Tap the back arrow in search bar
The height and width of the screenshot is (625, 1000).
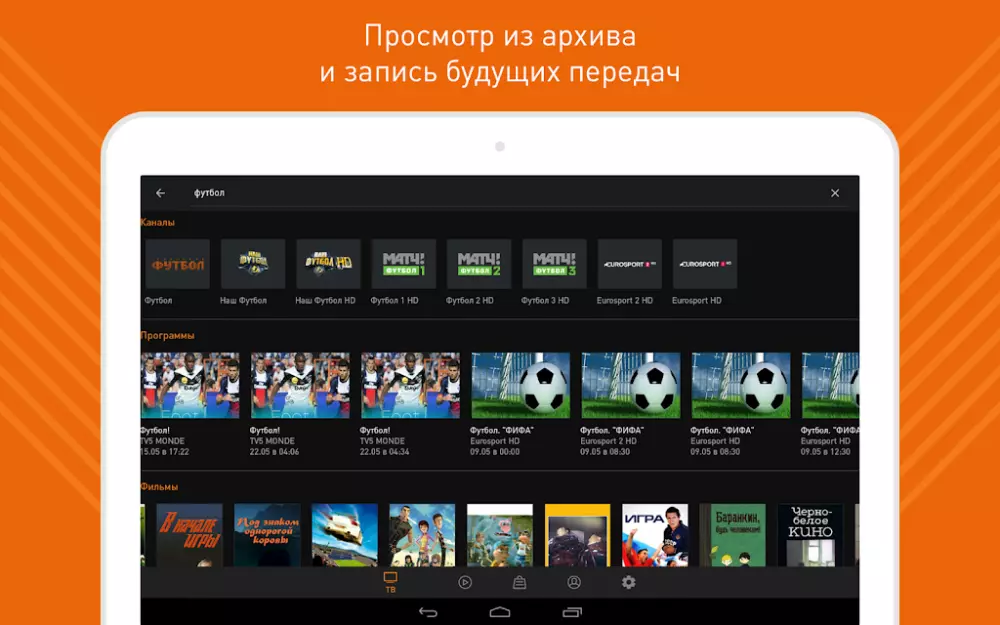(160, 193)
